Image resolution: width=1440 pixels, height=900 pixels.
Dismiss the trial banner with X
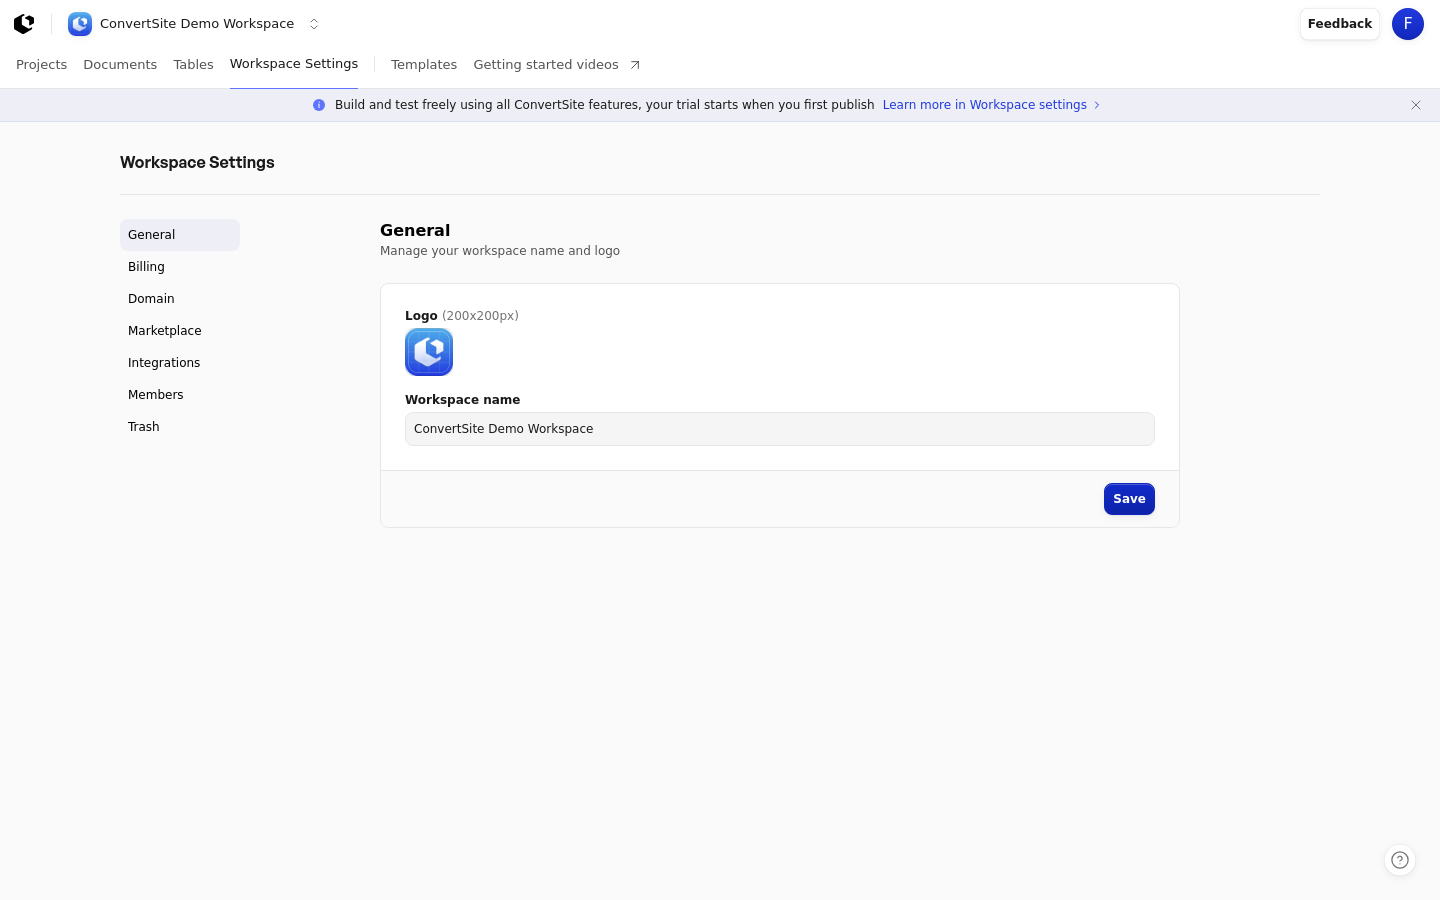[x=1416, y=105]
